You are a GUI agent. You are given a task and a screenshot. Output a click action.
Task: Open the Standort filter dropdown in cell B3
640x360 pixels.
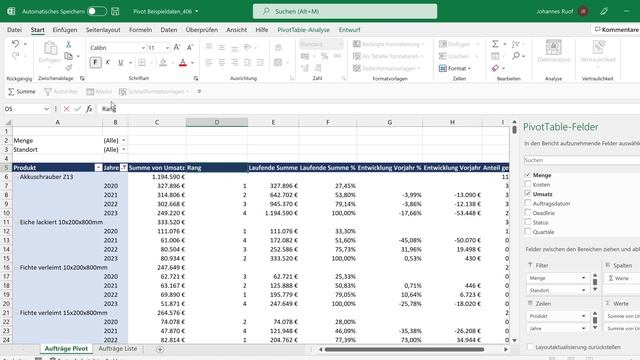pos(124,150)
